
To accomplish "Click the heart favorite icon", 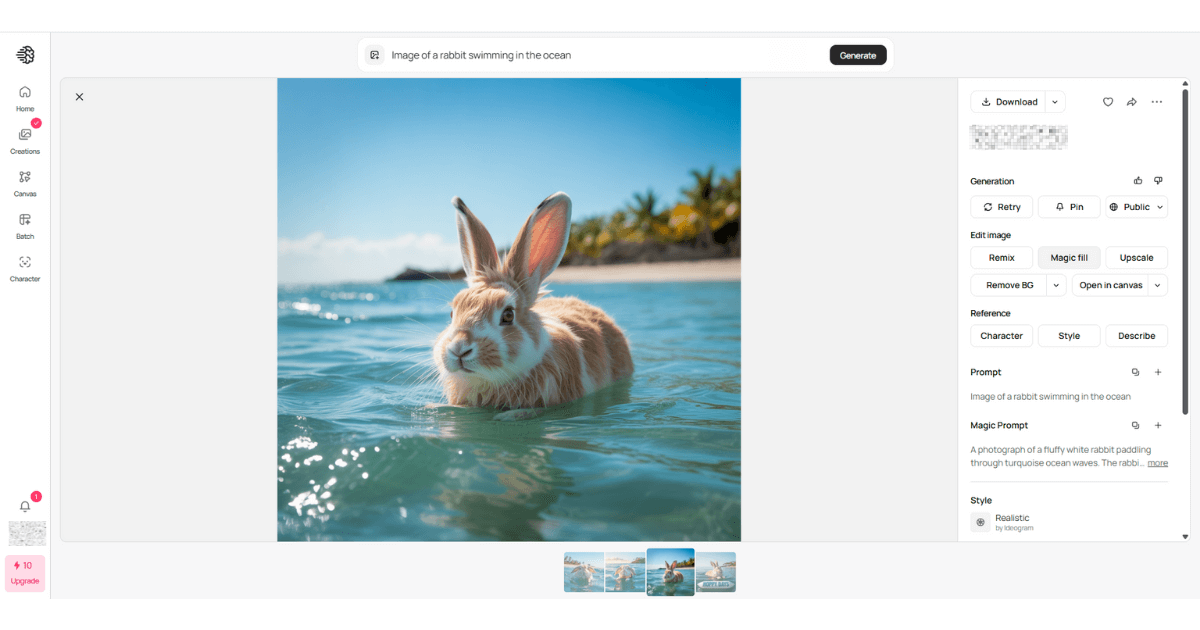I will tap(1108, 102).
